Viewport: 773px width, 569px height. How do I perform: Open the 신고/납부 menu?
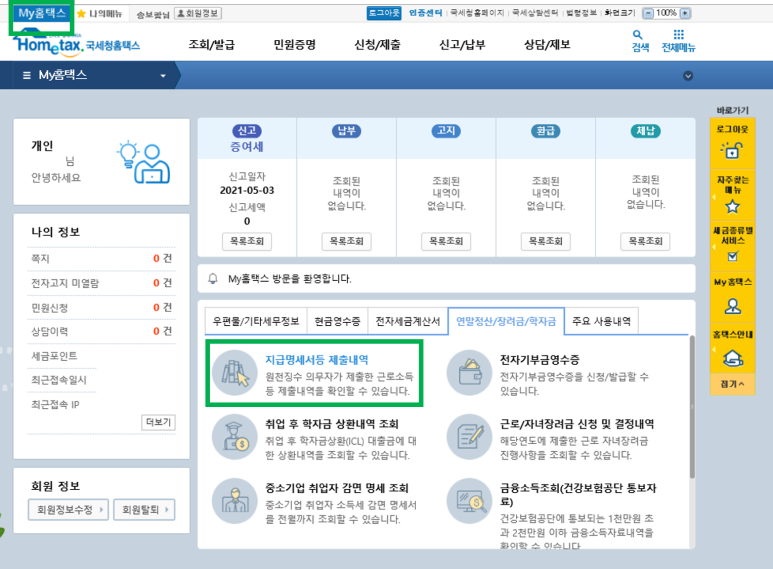click(462, 45)
